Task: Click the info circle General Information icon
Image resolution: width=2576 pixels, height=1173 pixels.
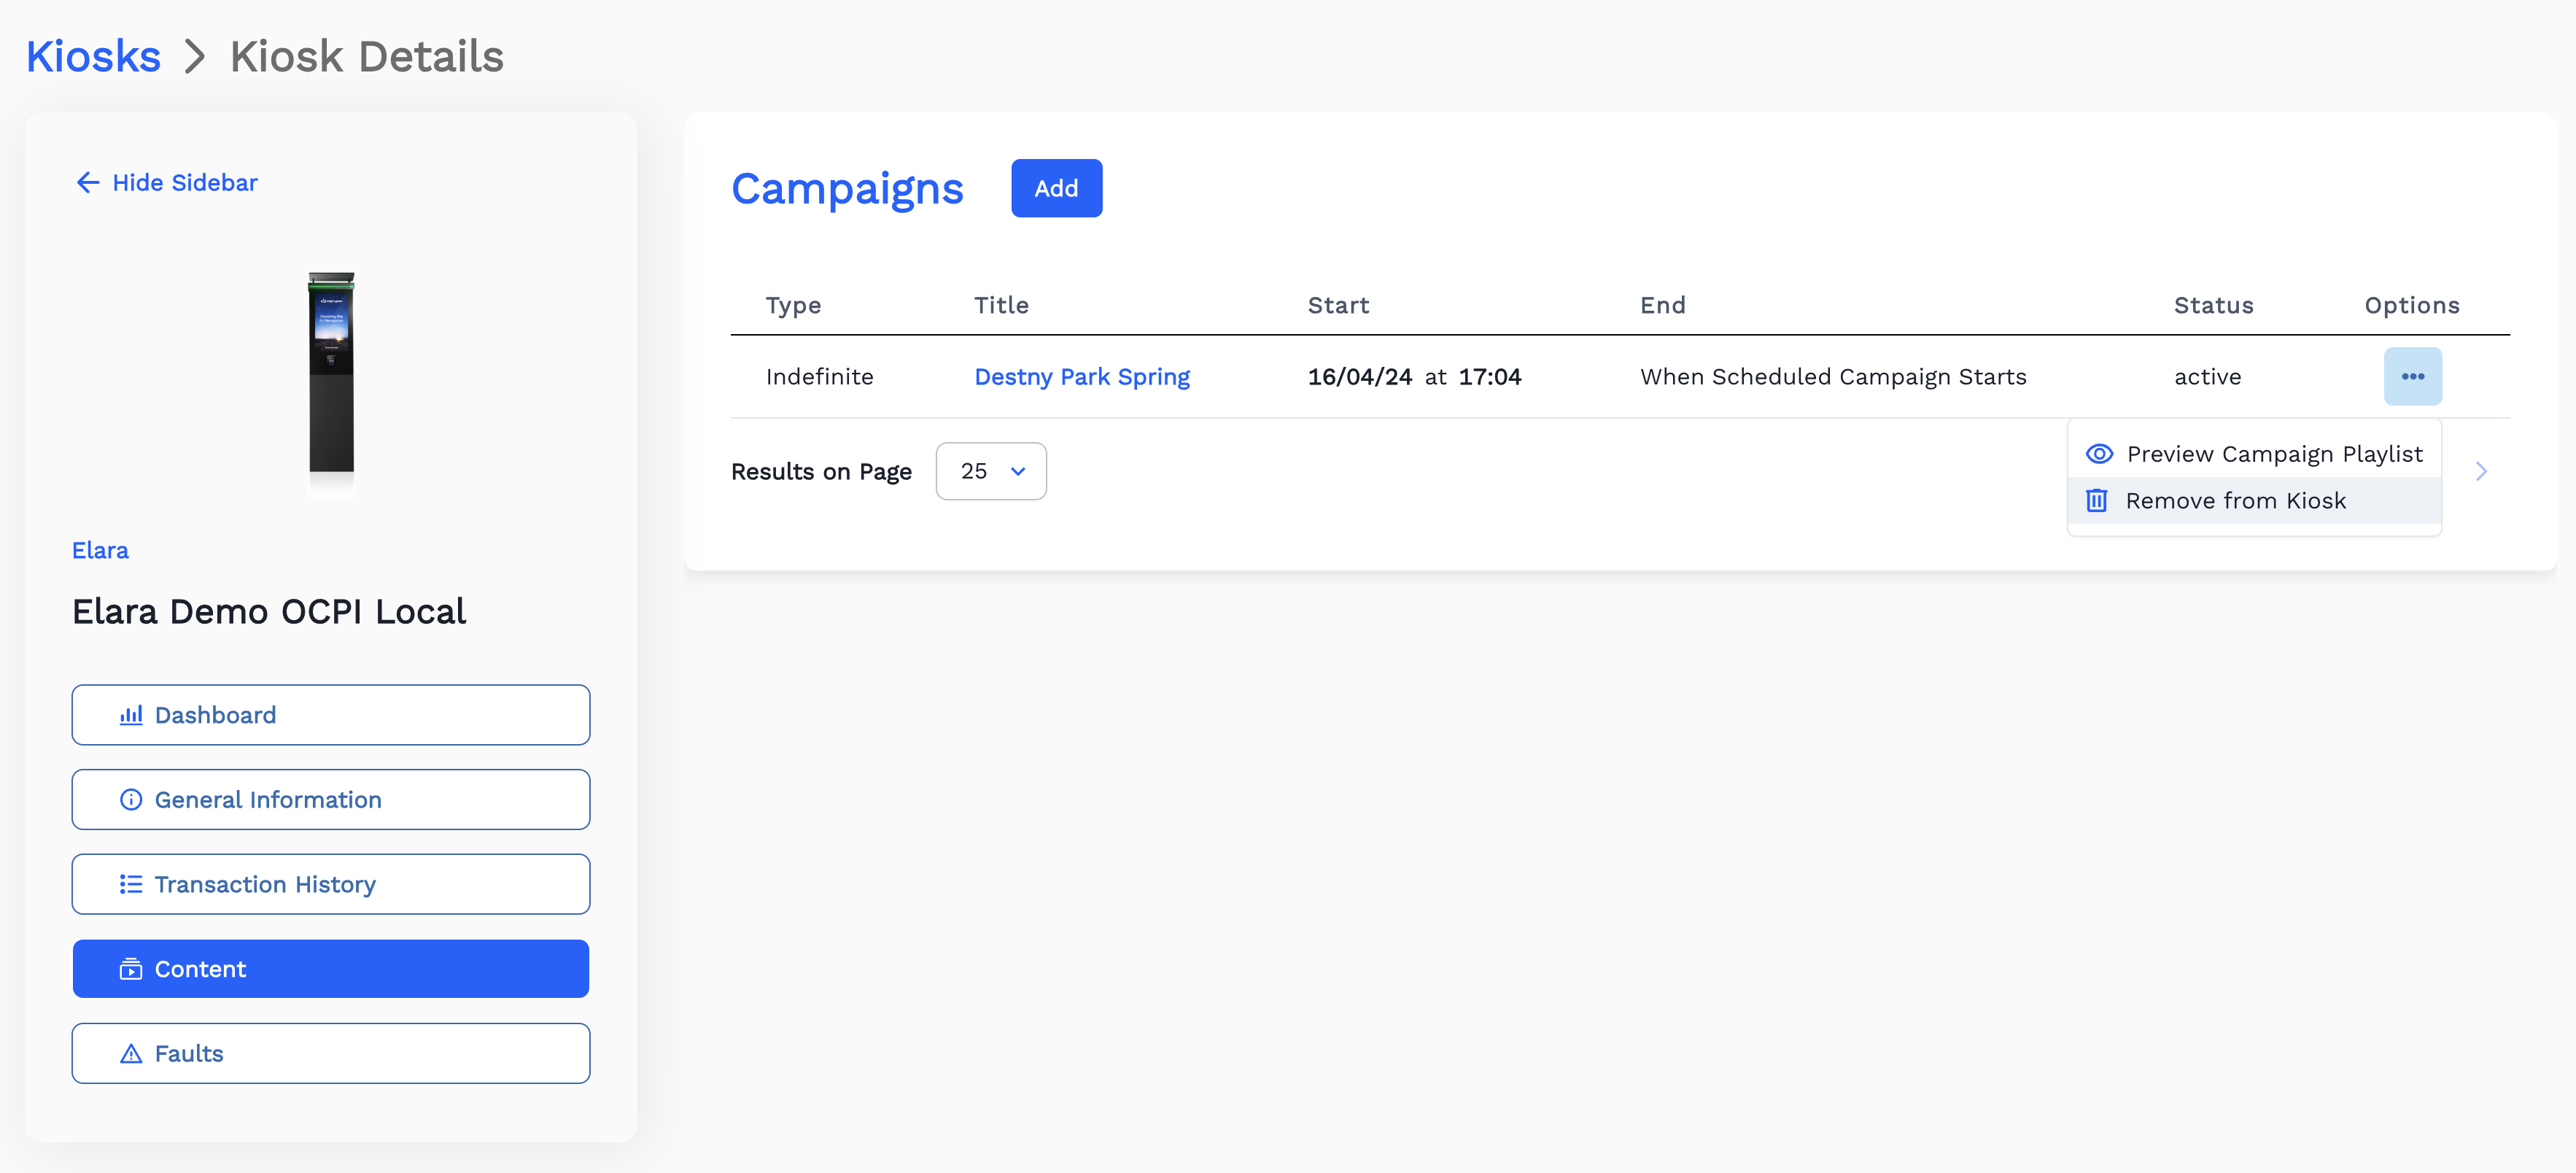Action: click(x=131, y=800)
